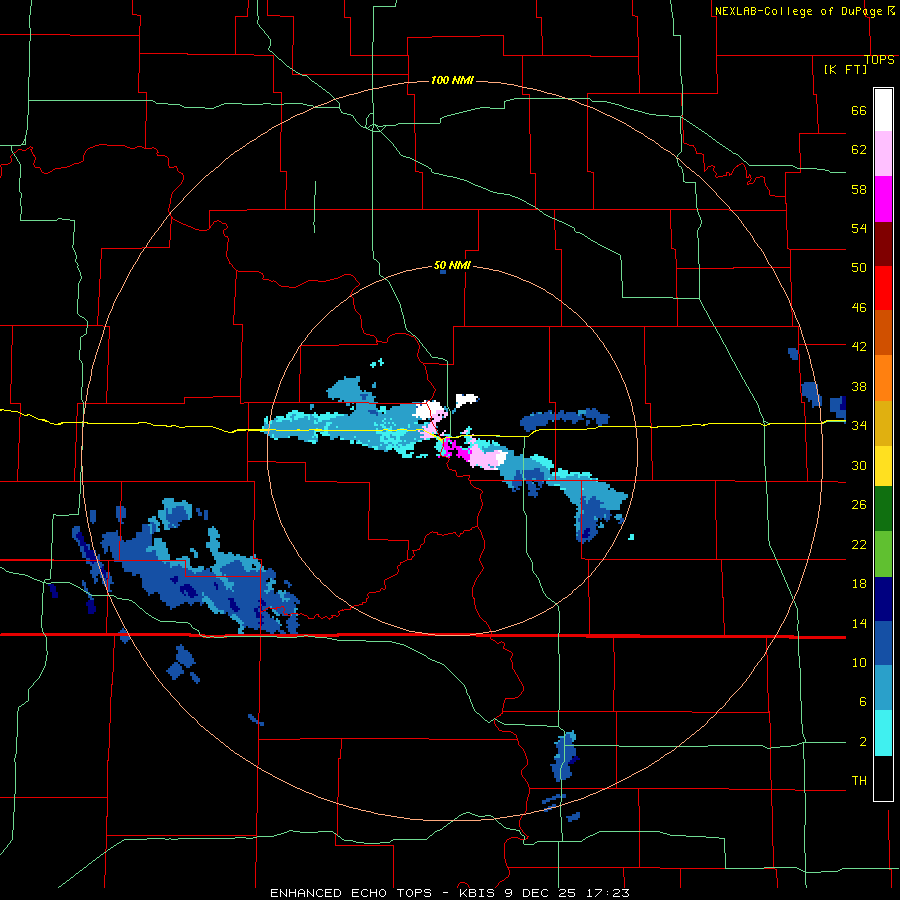This screenshot has height=900, width=900.
Task: Click the navy legend swatch
Action: [883, 599]
